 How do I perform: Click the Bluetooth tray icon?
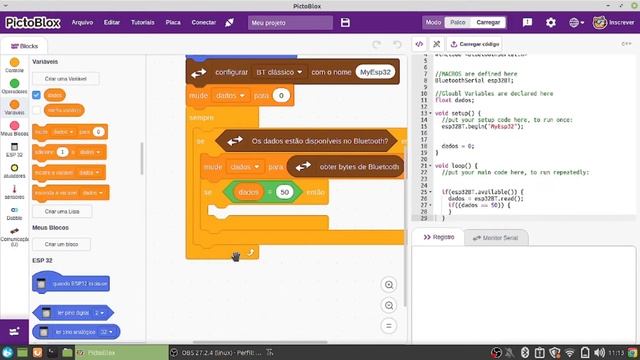(x=525, y=352)
